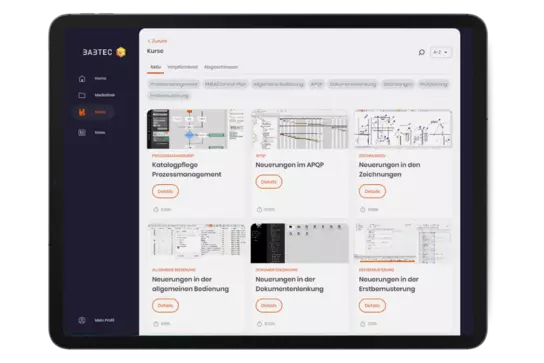Filter by the Erstbemusterung chip
This screenshot has width=544, height=363.
(x=169, y=96)
